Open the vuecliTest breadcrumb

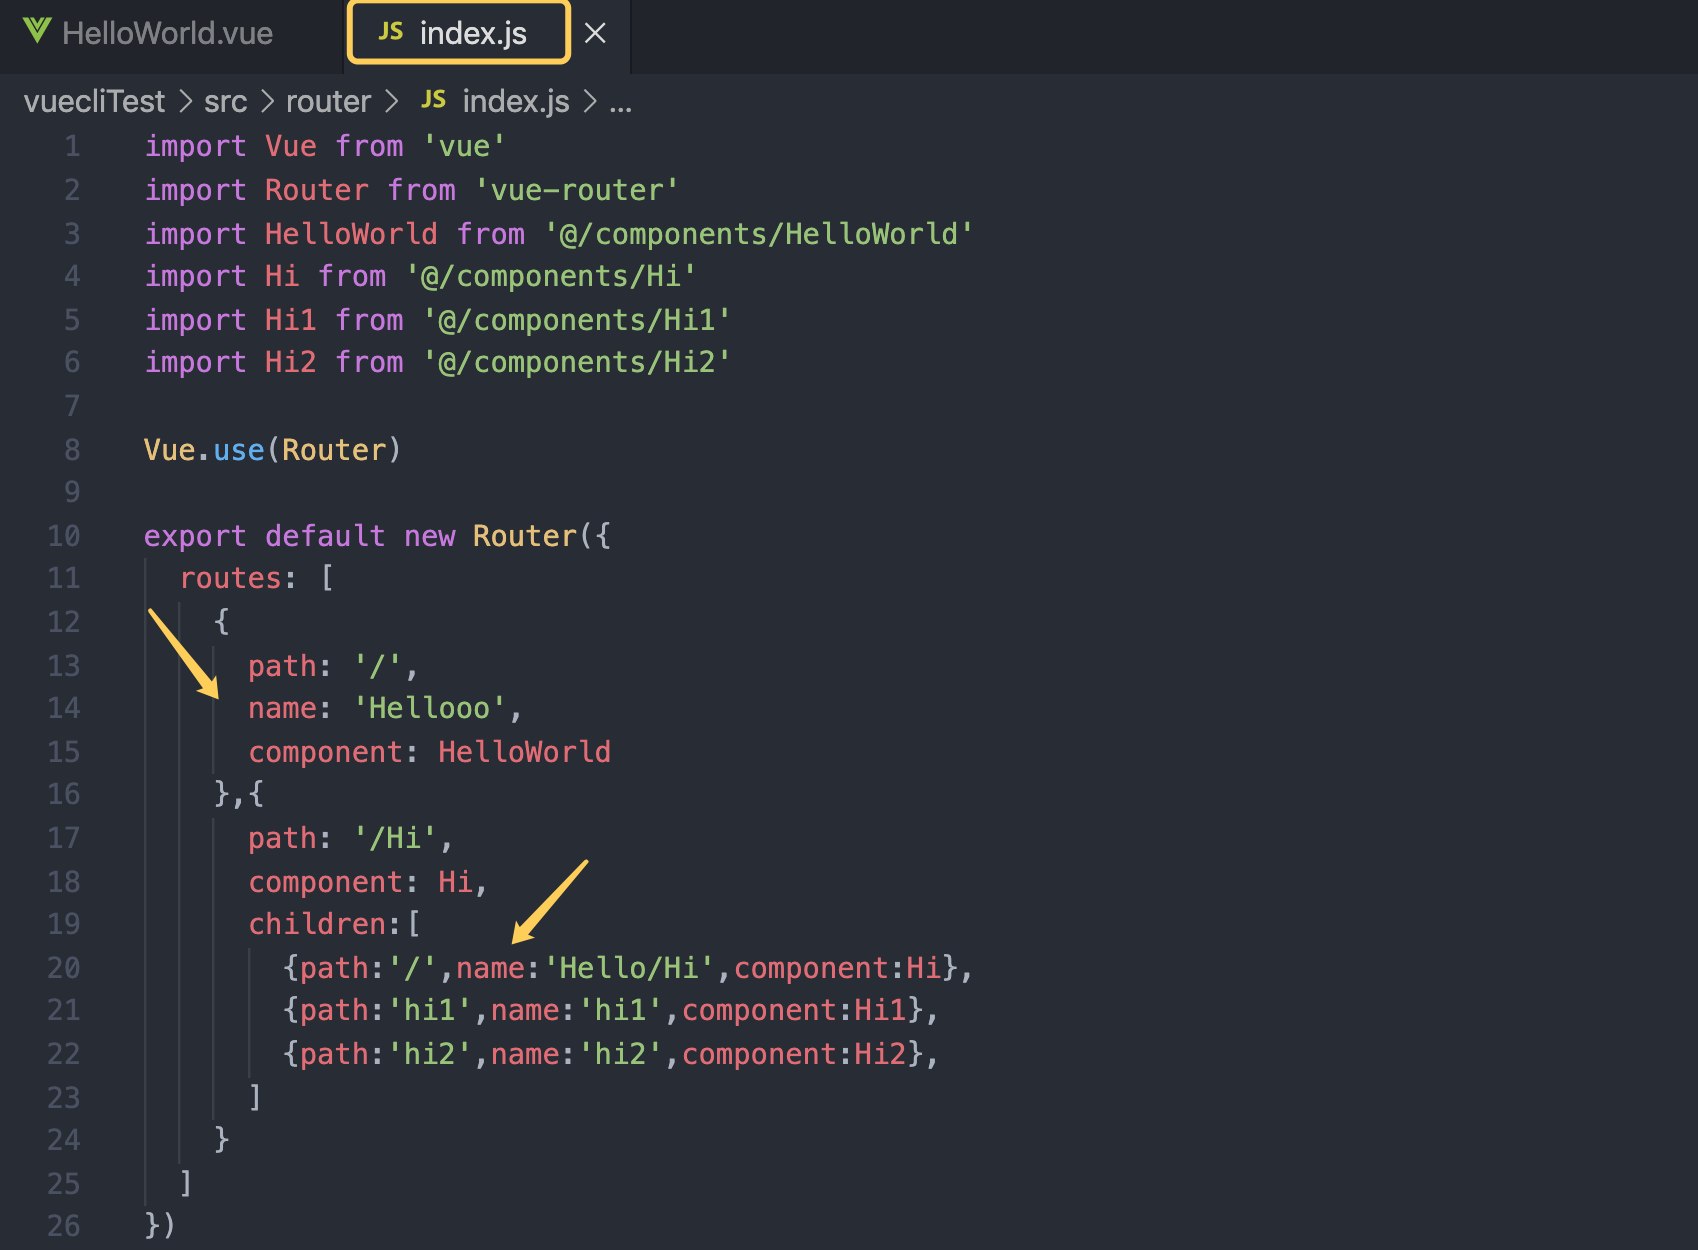point(94,101)
